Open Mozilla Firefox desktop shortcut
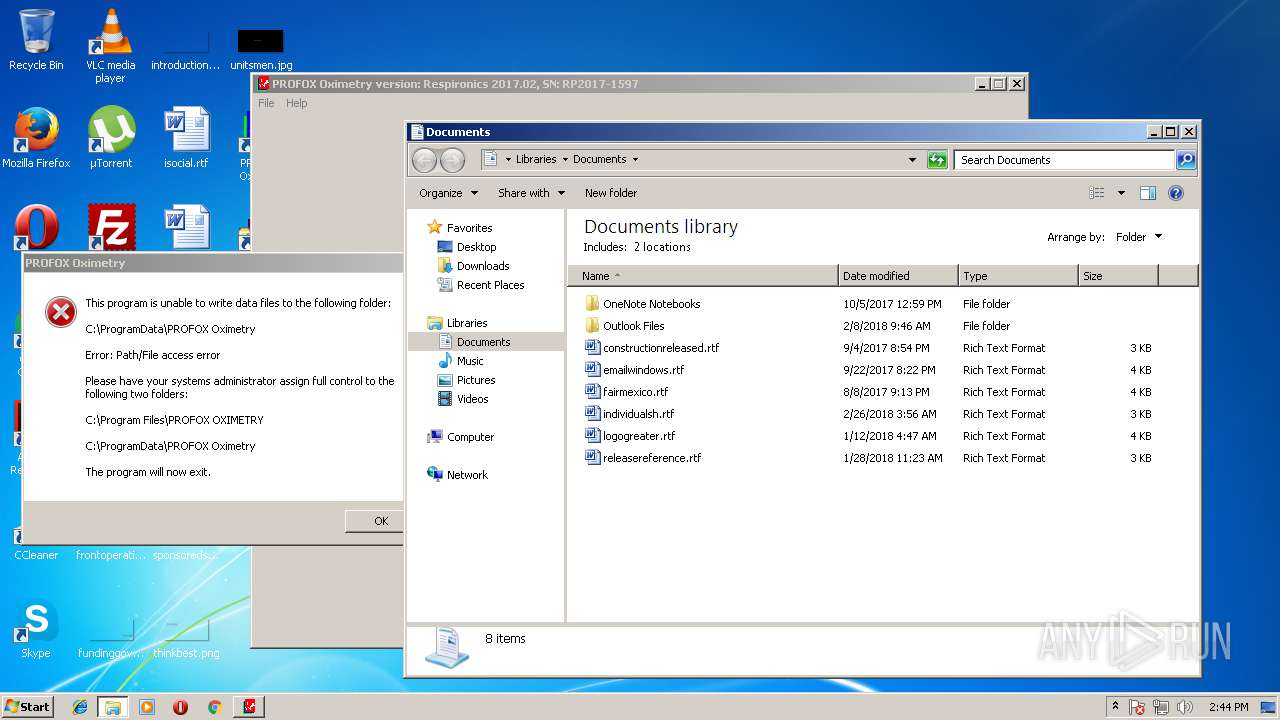Screen dimensions: 1280x720 36,138
